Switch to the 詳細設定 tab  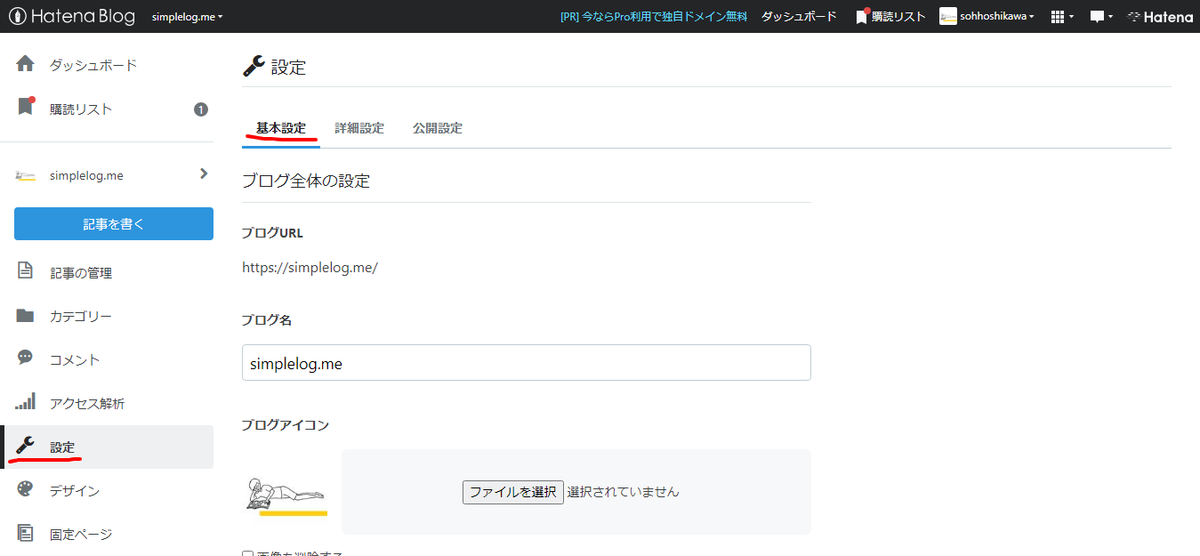tap(359, 128)
